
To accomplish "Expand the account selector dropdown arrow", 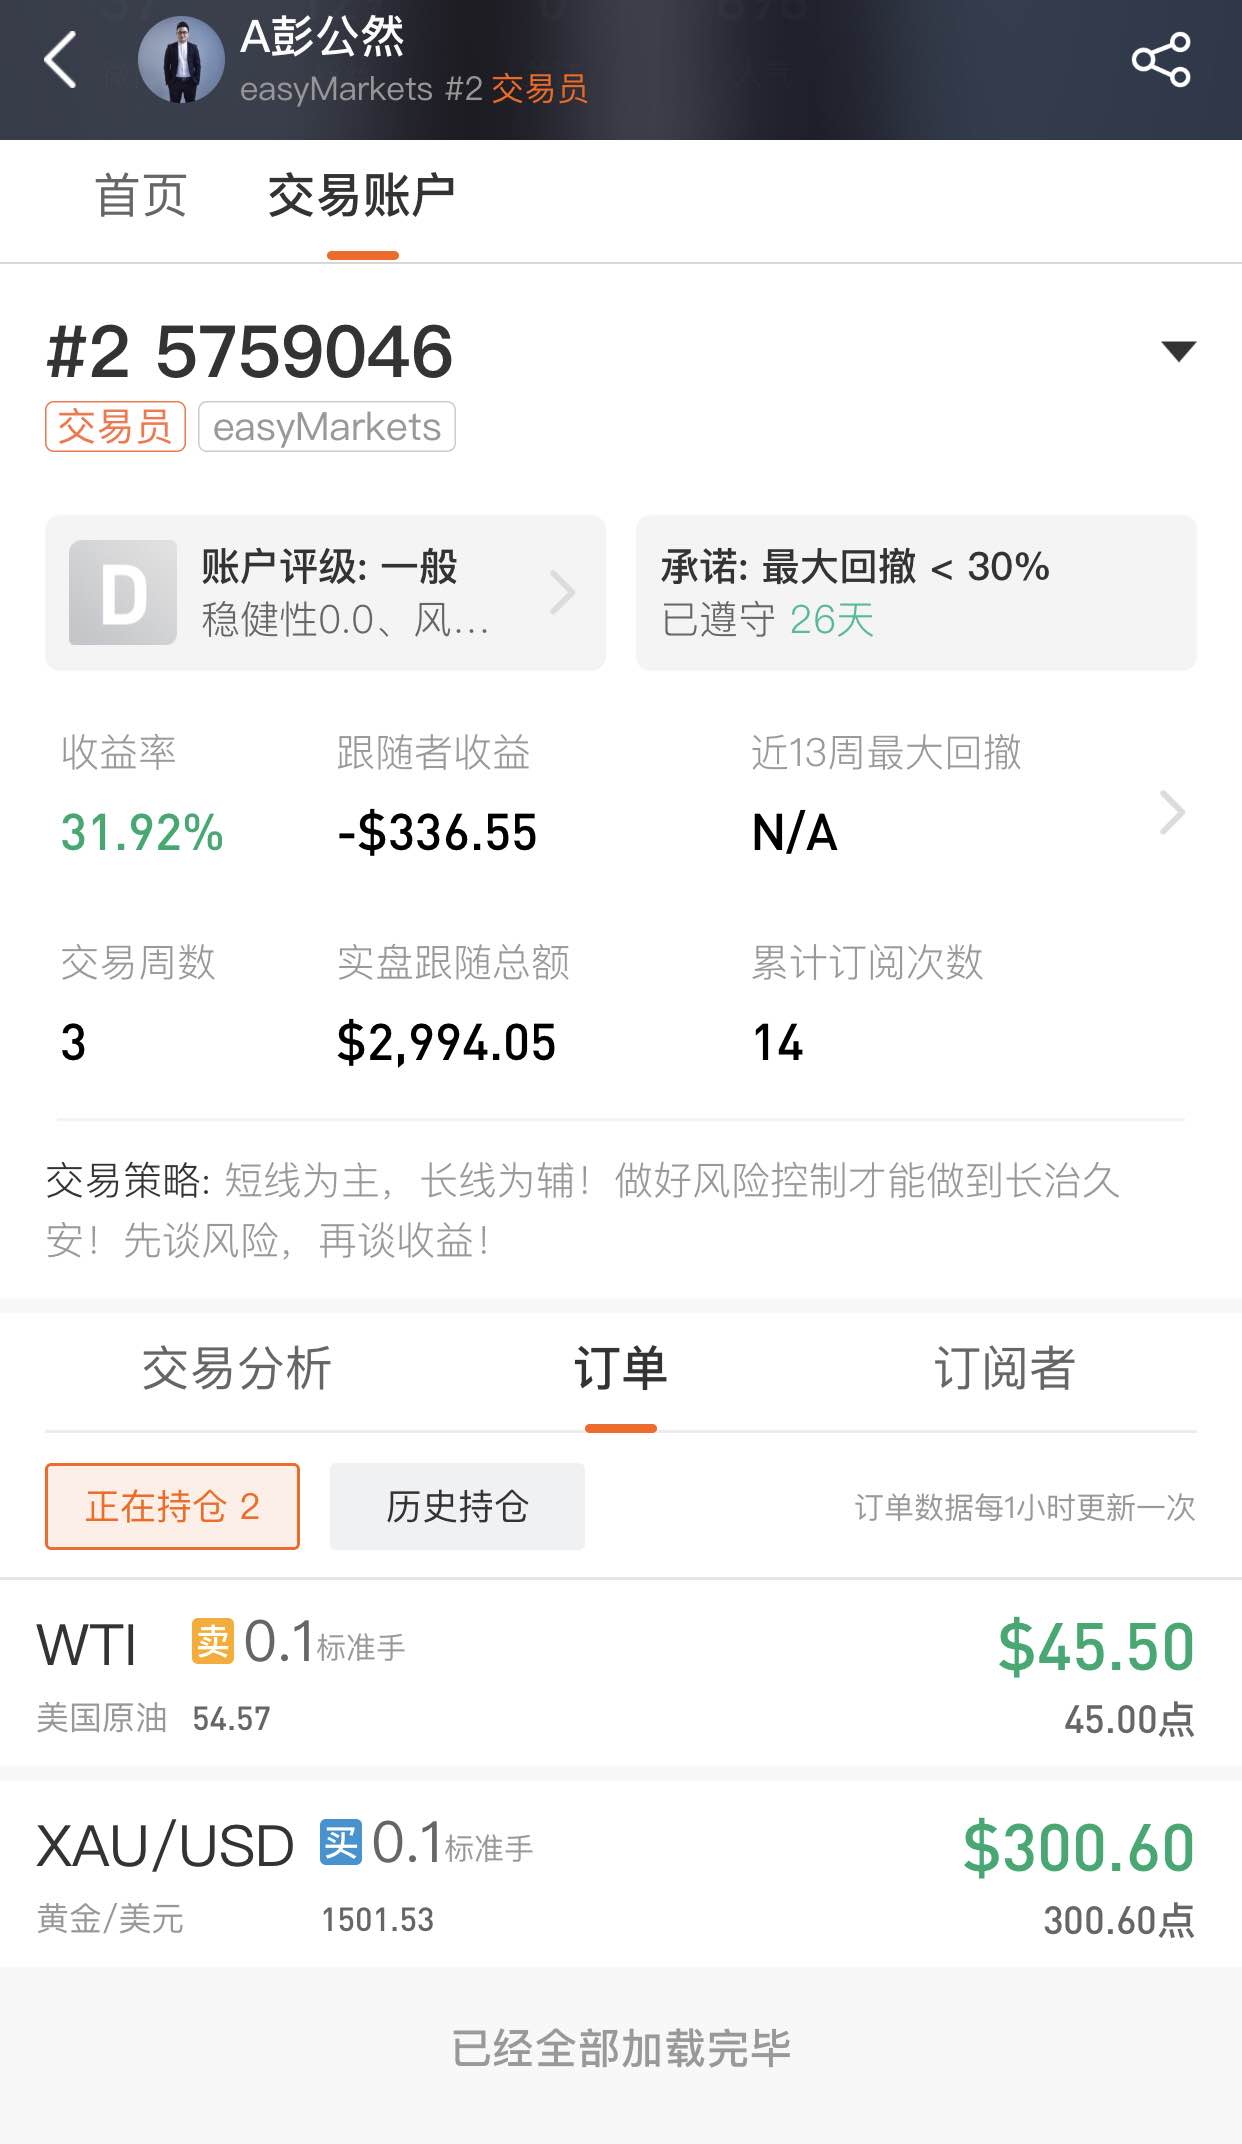I will coord(1178,351).
